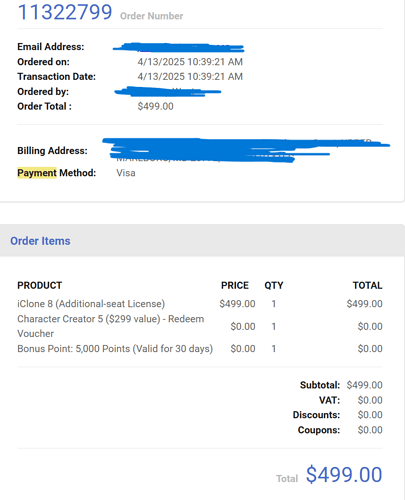This screenshot has height=500, width=405.
Task: Click the PRODUCT column header
Action: coord(40,285)
